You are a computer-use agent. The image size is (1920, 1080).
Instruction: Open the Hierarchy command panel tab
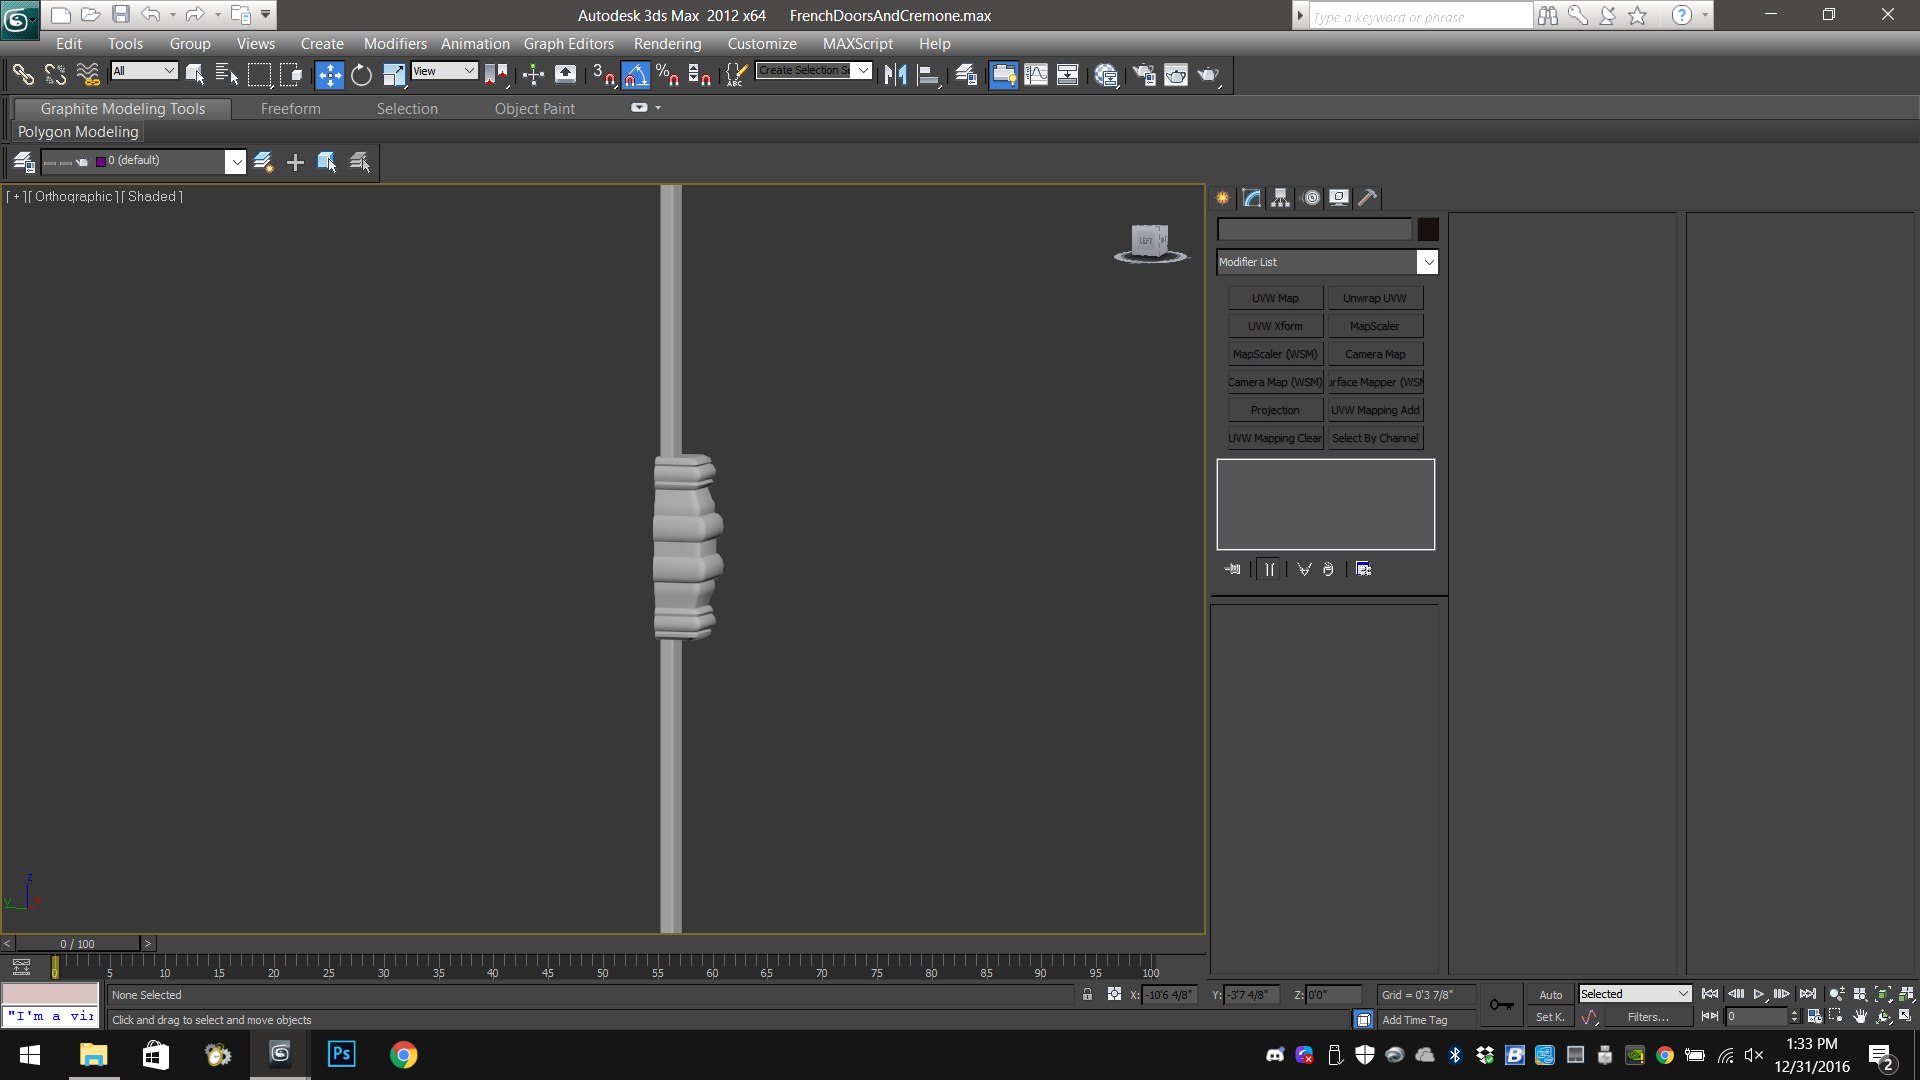(1280, 198)
